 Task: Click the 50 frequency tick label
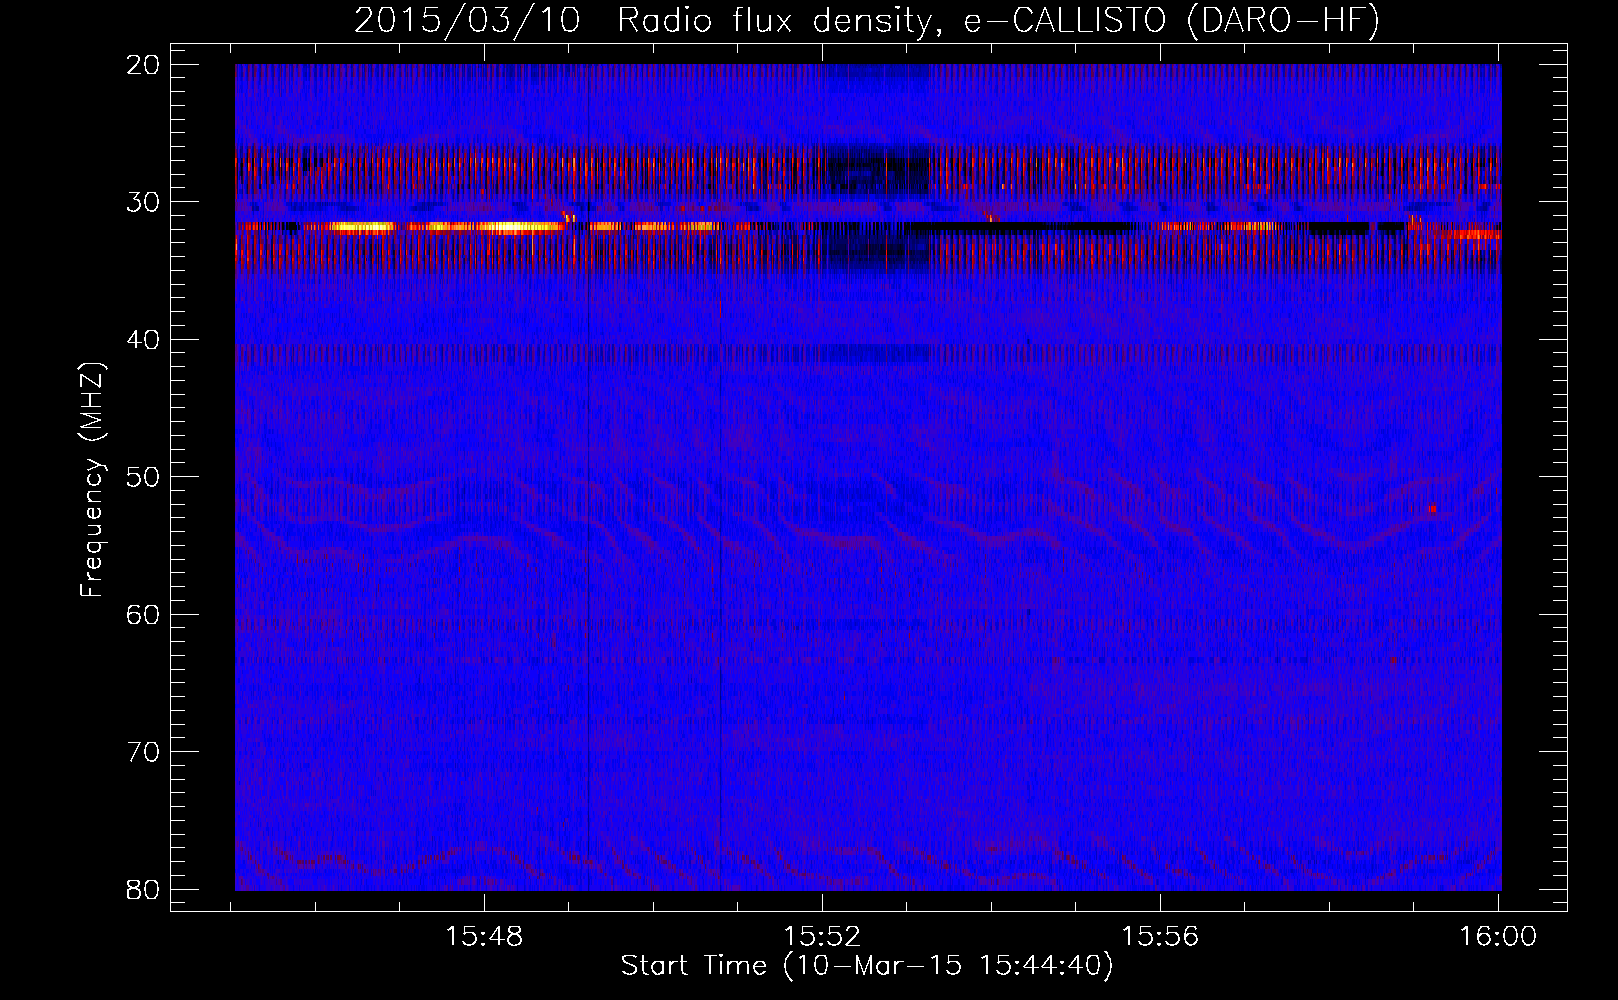click(x=144, y=477)
